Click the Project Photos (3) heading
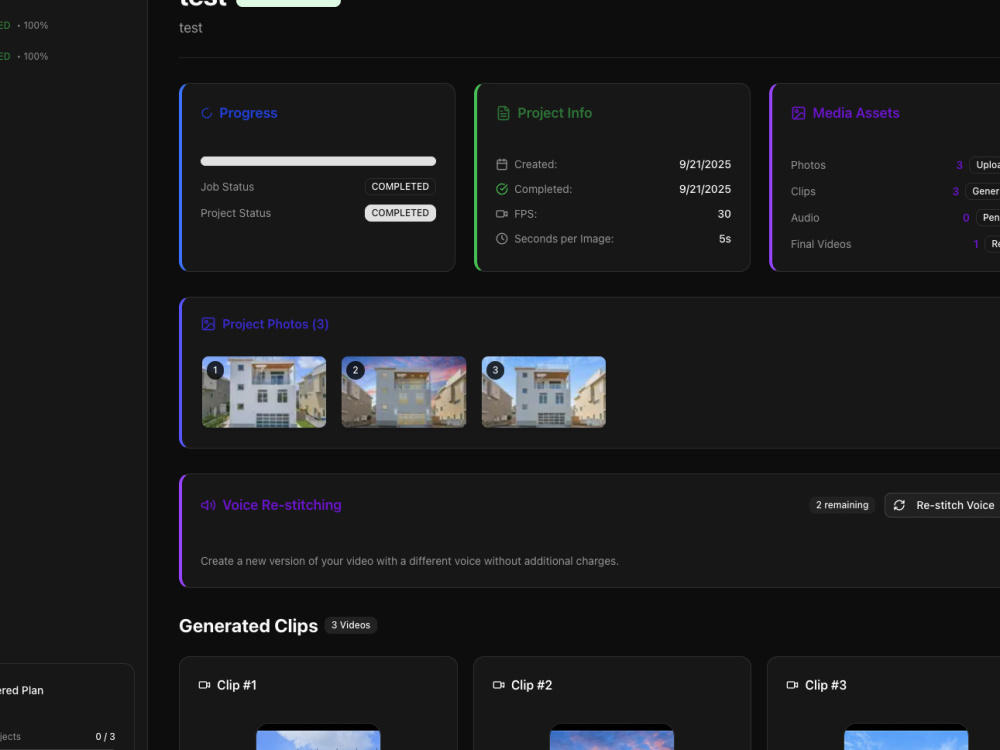 pos(276,324)
